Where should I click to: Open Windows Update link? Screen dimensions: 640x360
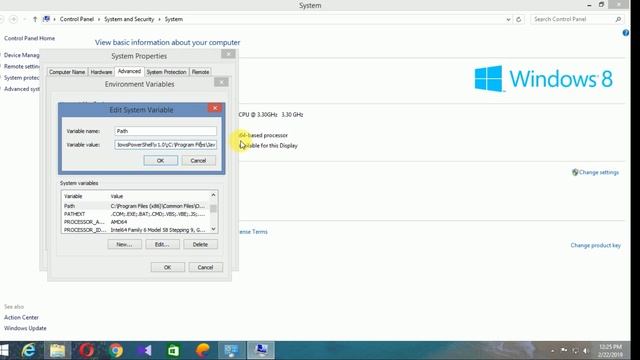(x=25, y=328)
